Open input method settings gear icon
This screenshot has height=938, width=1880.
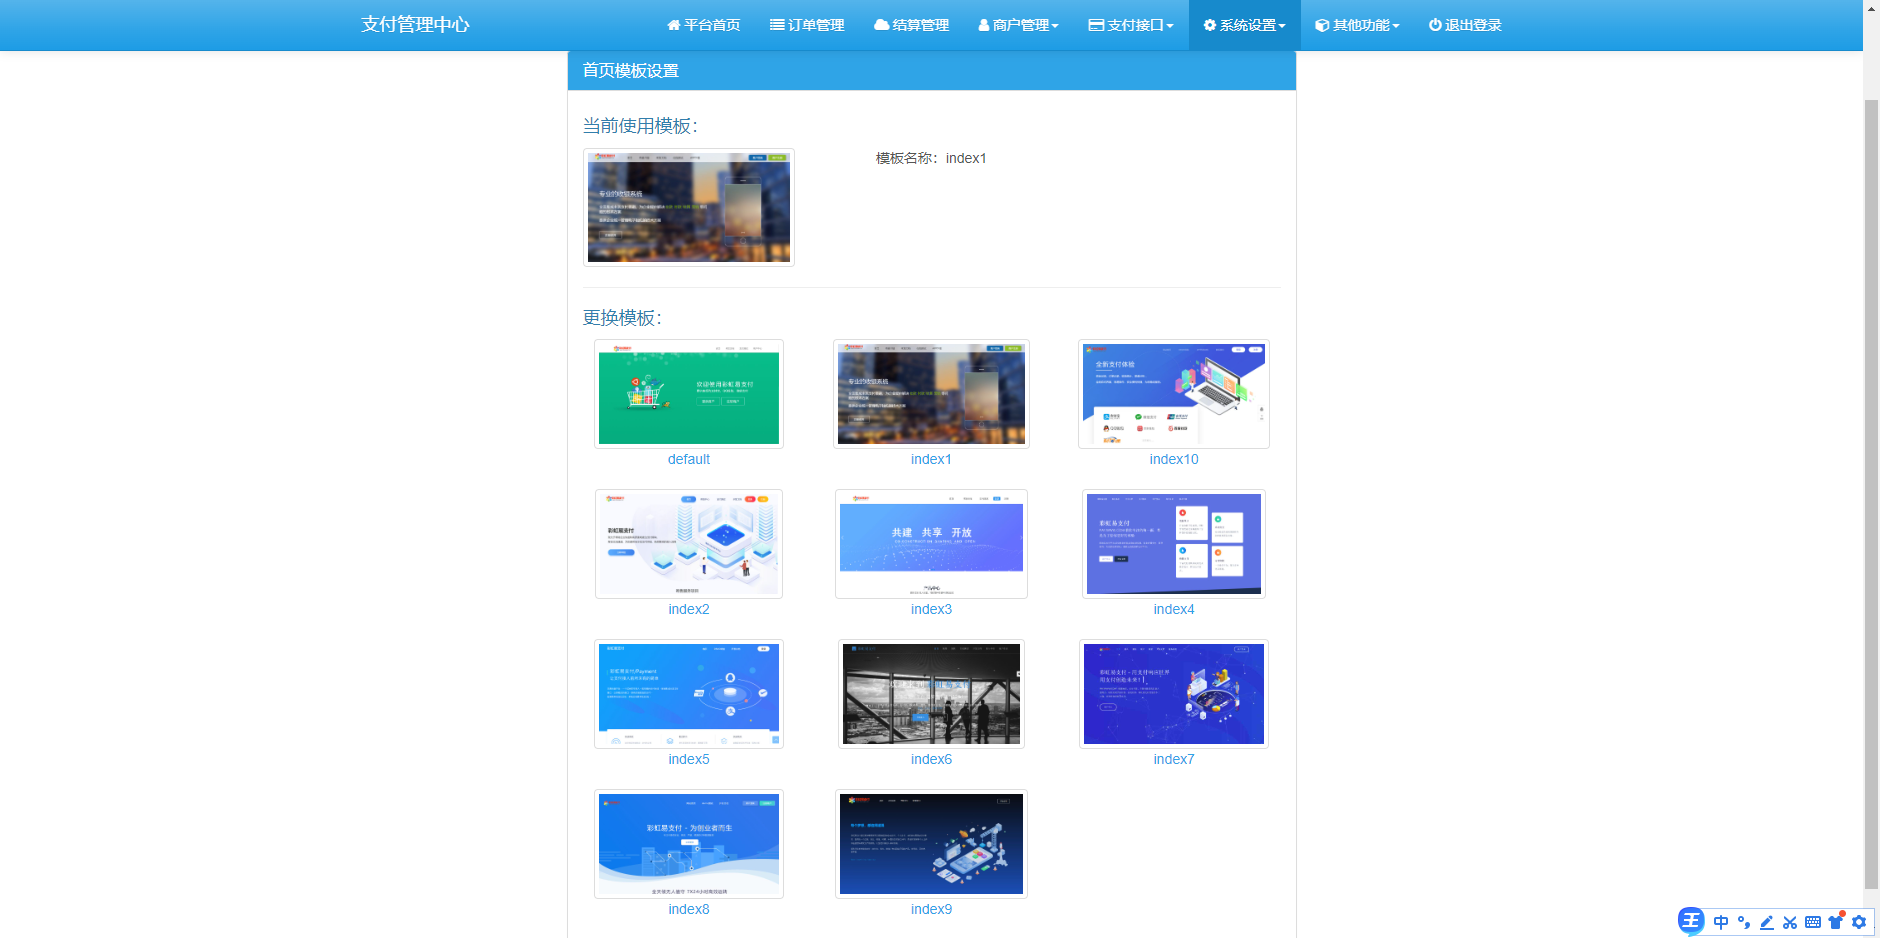(1859, 922)
